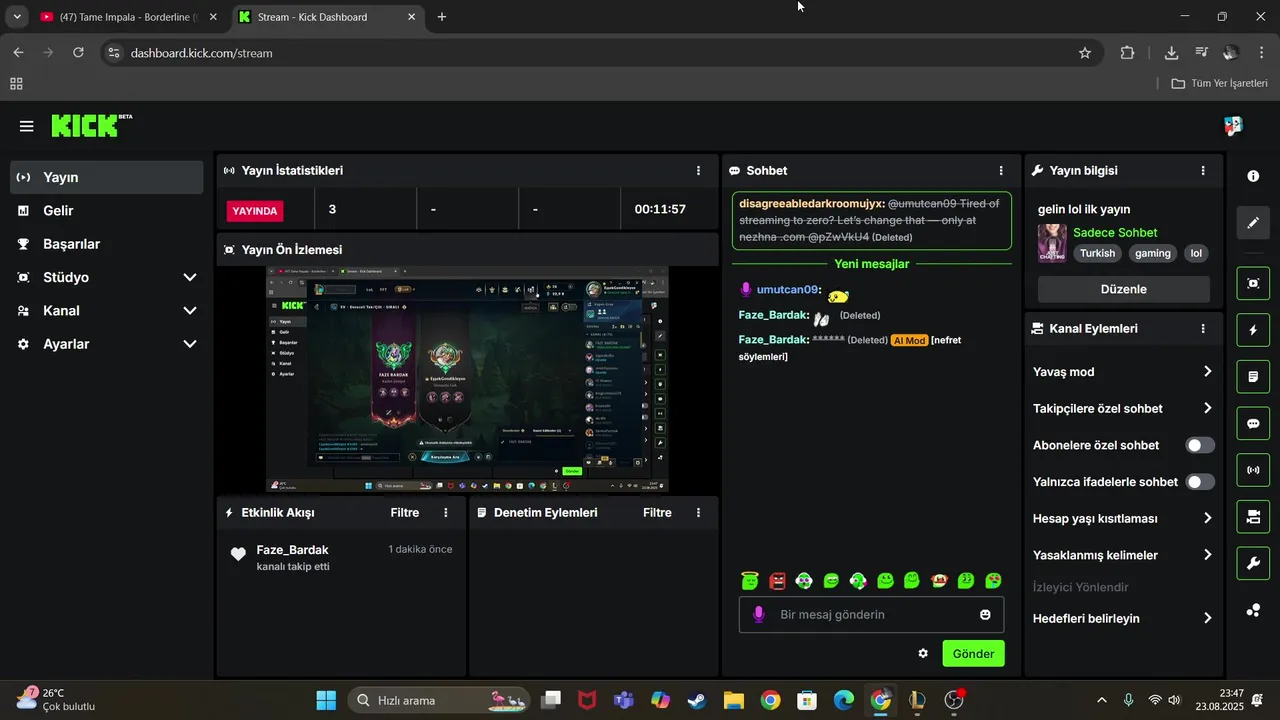
Task: Toggle the moderation actions document icon in the right toolbar
Action: (1253, 377)
